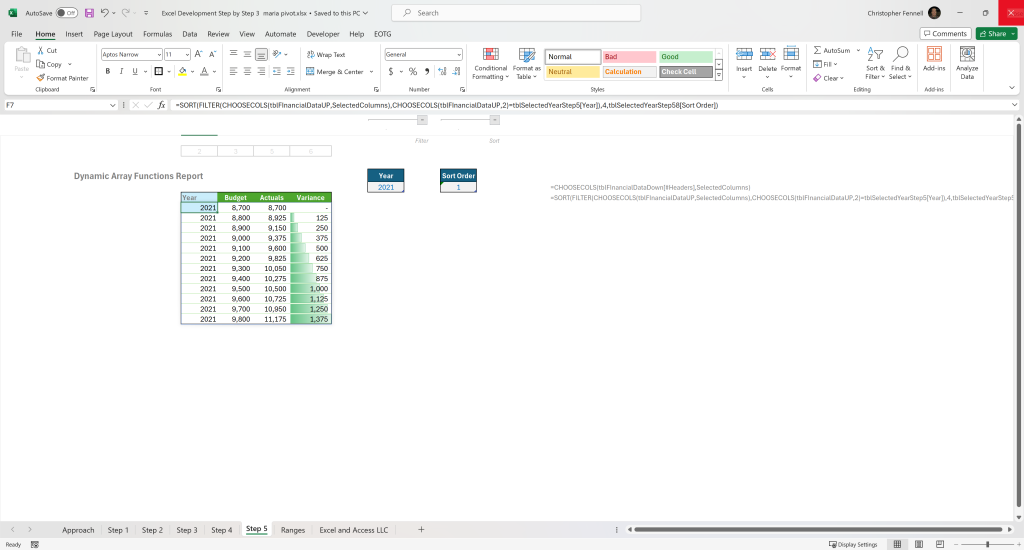1024x550 pixels.
Task: Open Format as Table gallery
Action: click(526, 63)
